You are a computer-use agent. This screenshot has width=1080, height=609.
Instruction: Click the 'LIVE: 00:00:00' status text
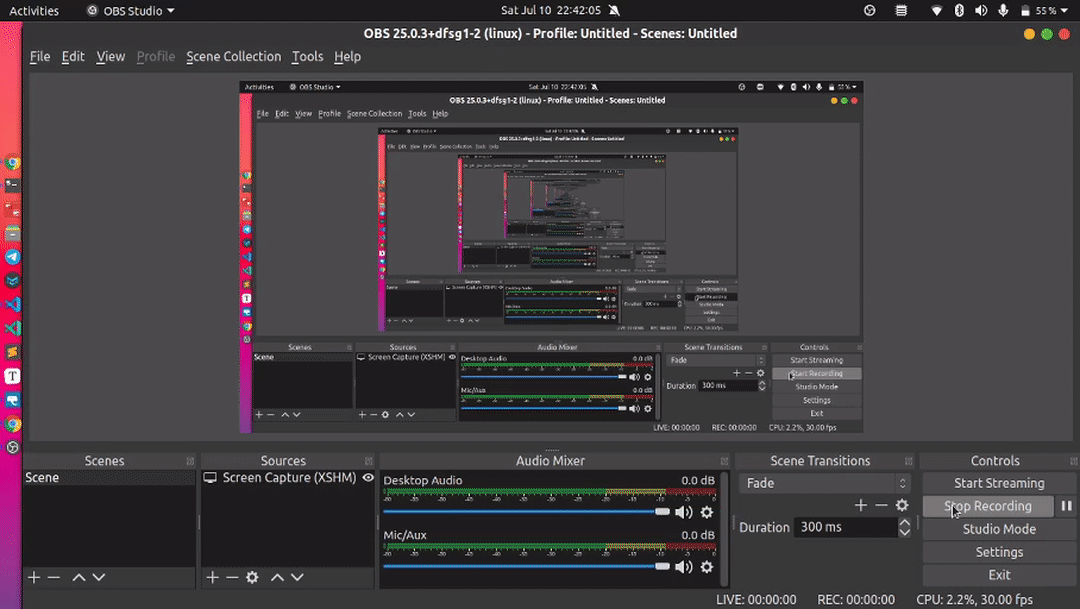(756, 600)
